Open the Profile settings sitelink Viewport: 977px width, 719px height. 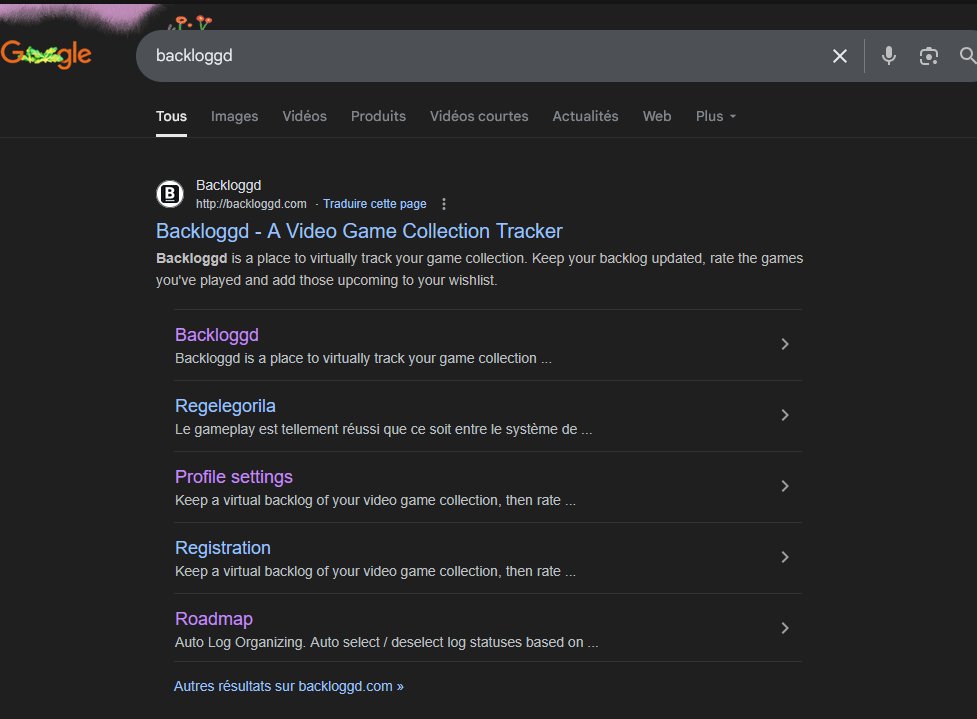pos(234,477)
